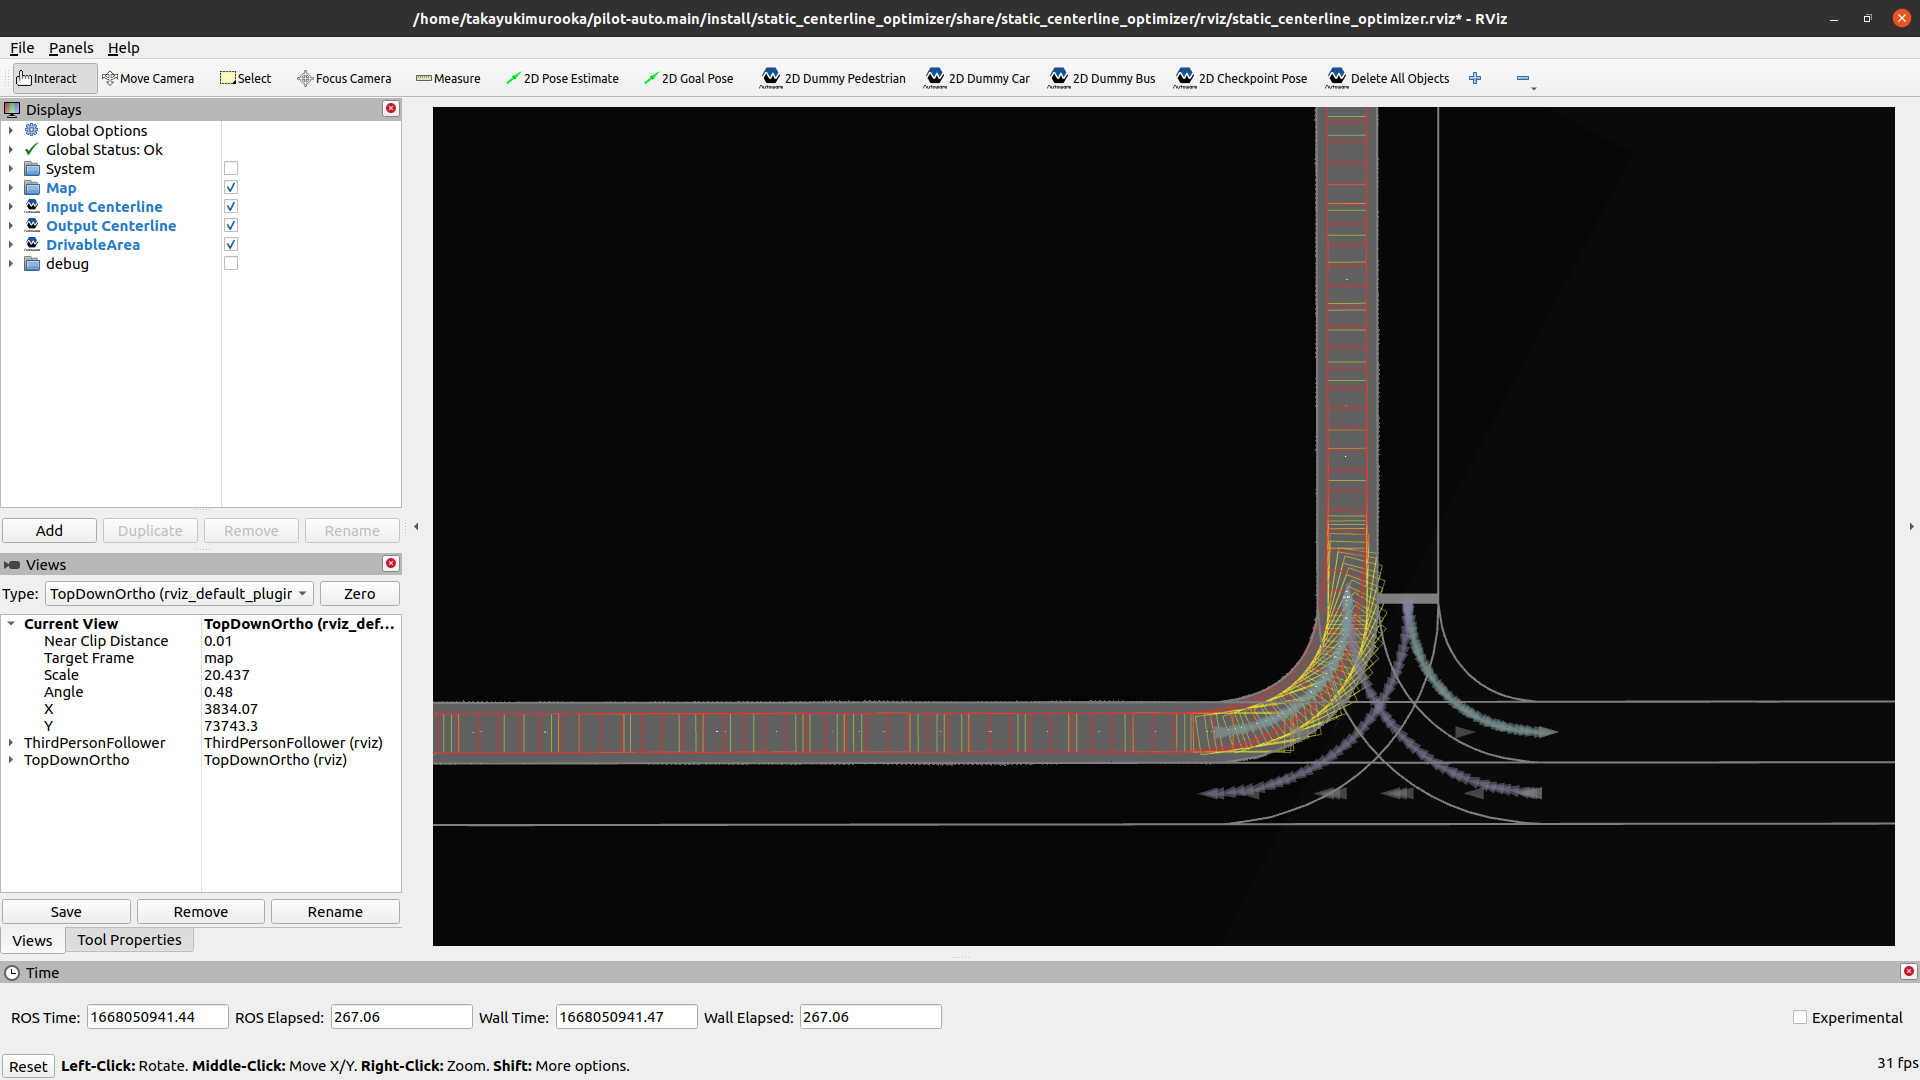The width and height of the screenshot is (1920, 1080).
Task: Select the 2D Dummy Pedestrian tool
Action: 833,78
